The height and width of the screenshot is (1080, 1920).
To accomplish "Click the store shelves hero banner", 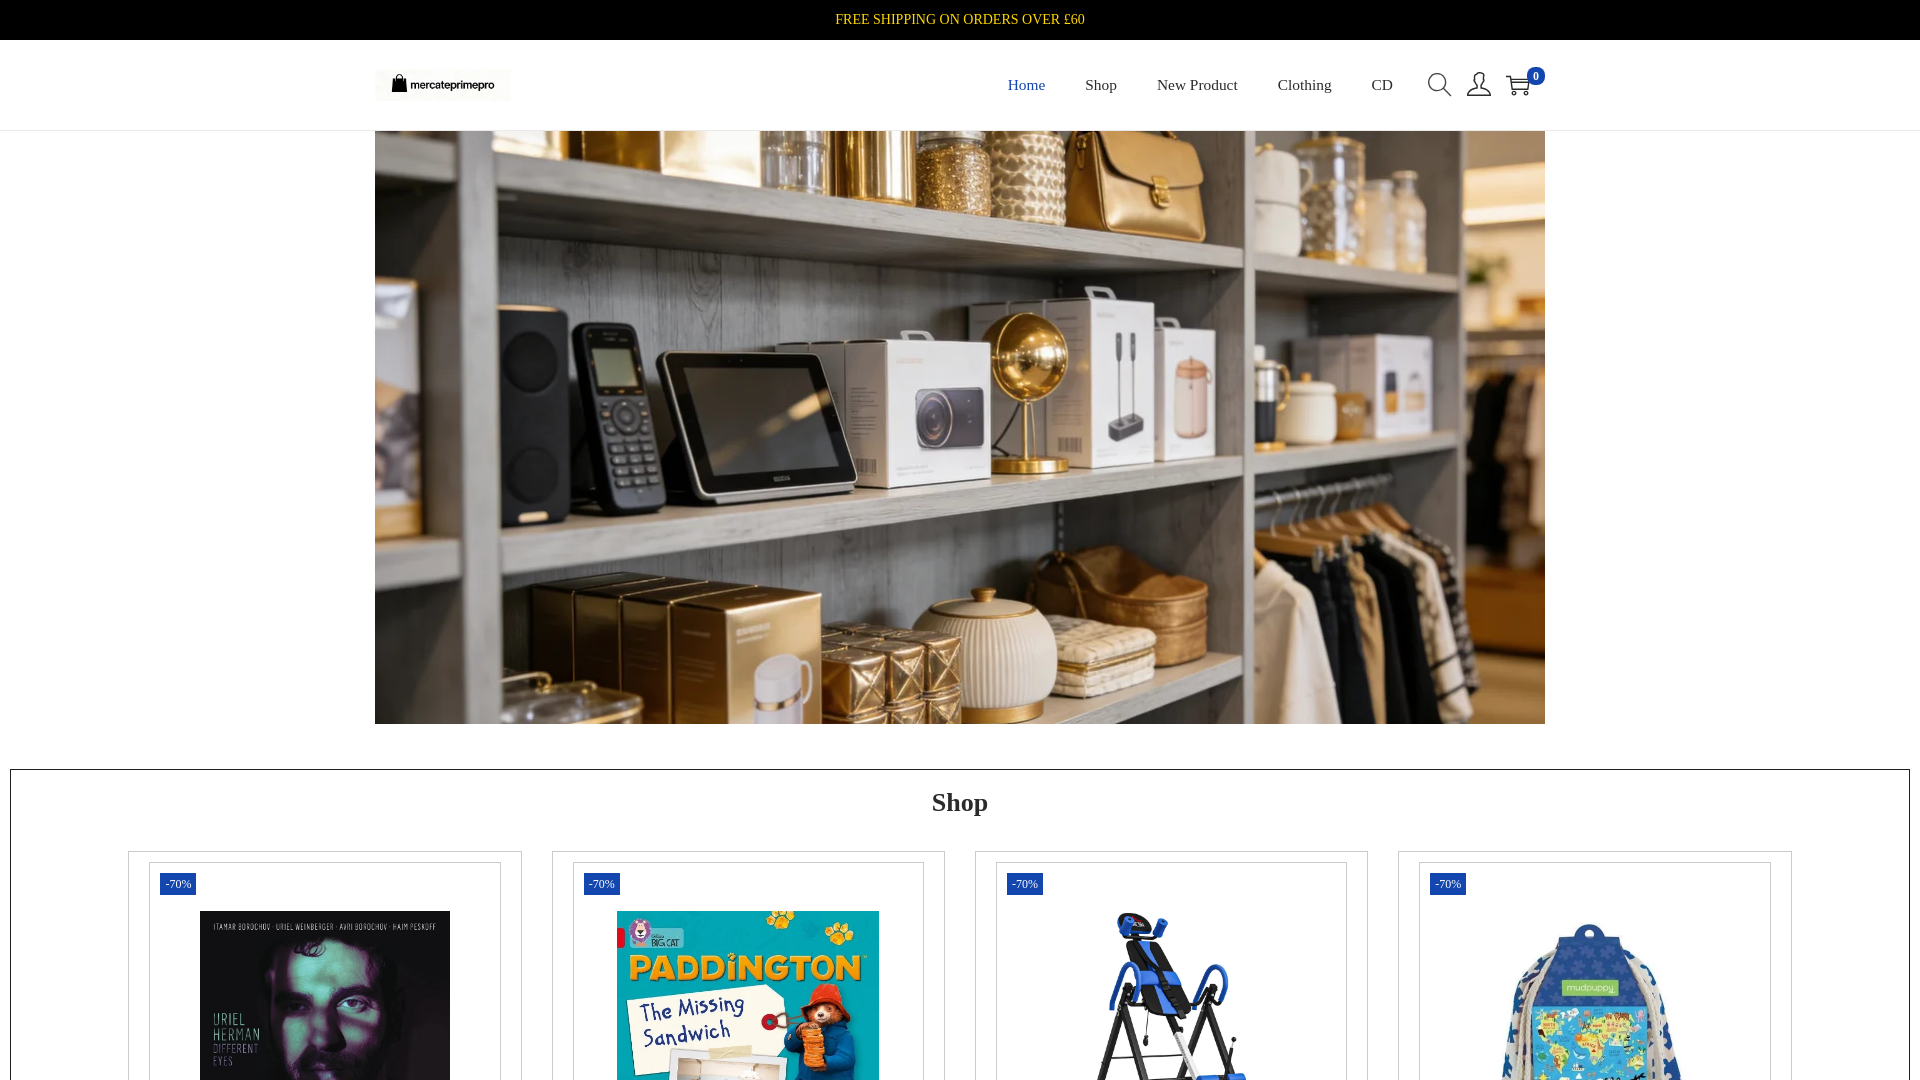I will 960,427.
